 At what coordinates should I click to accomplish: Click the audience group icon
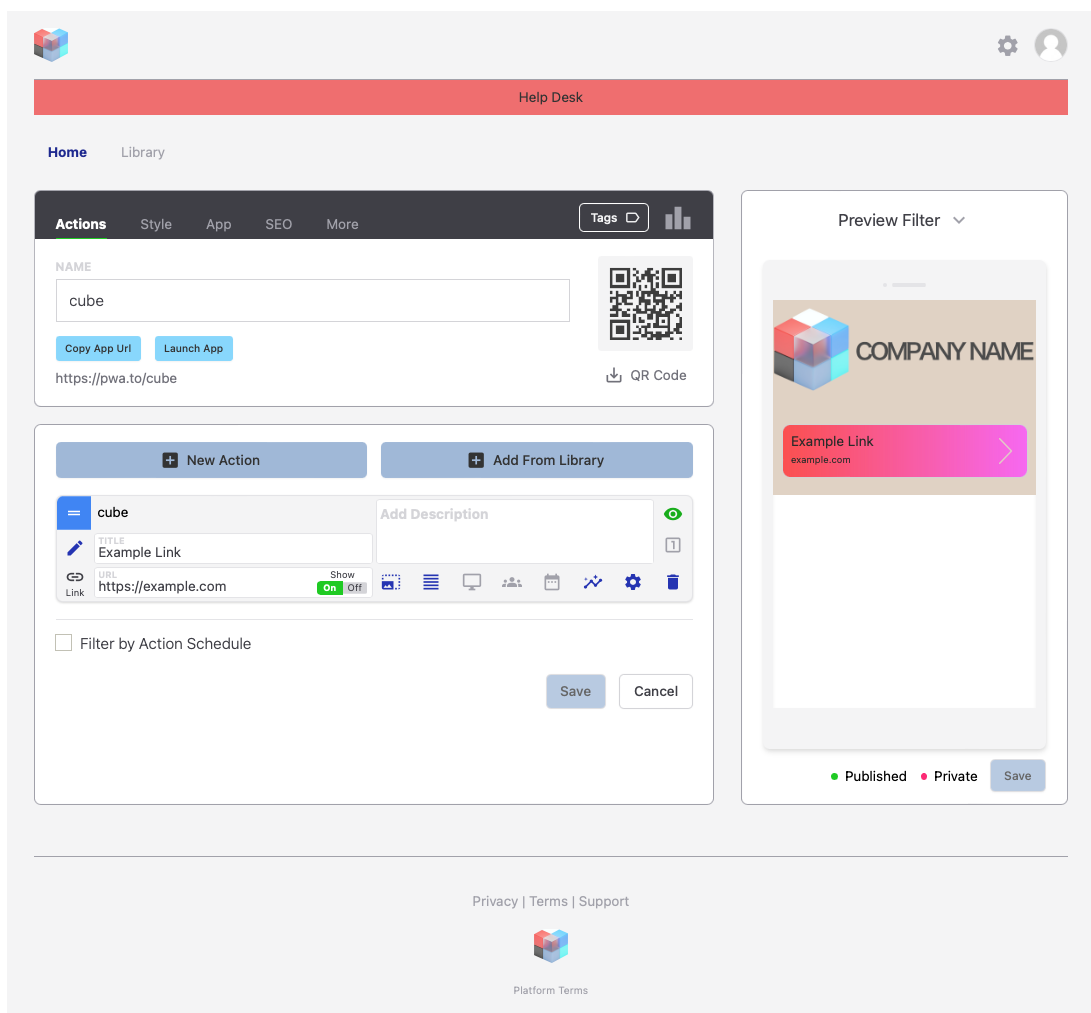pyautogui.click(x=512, y=582)
